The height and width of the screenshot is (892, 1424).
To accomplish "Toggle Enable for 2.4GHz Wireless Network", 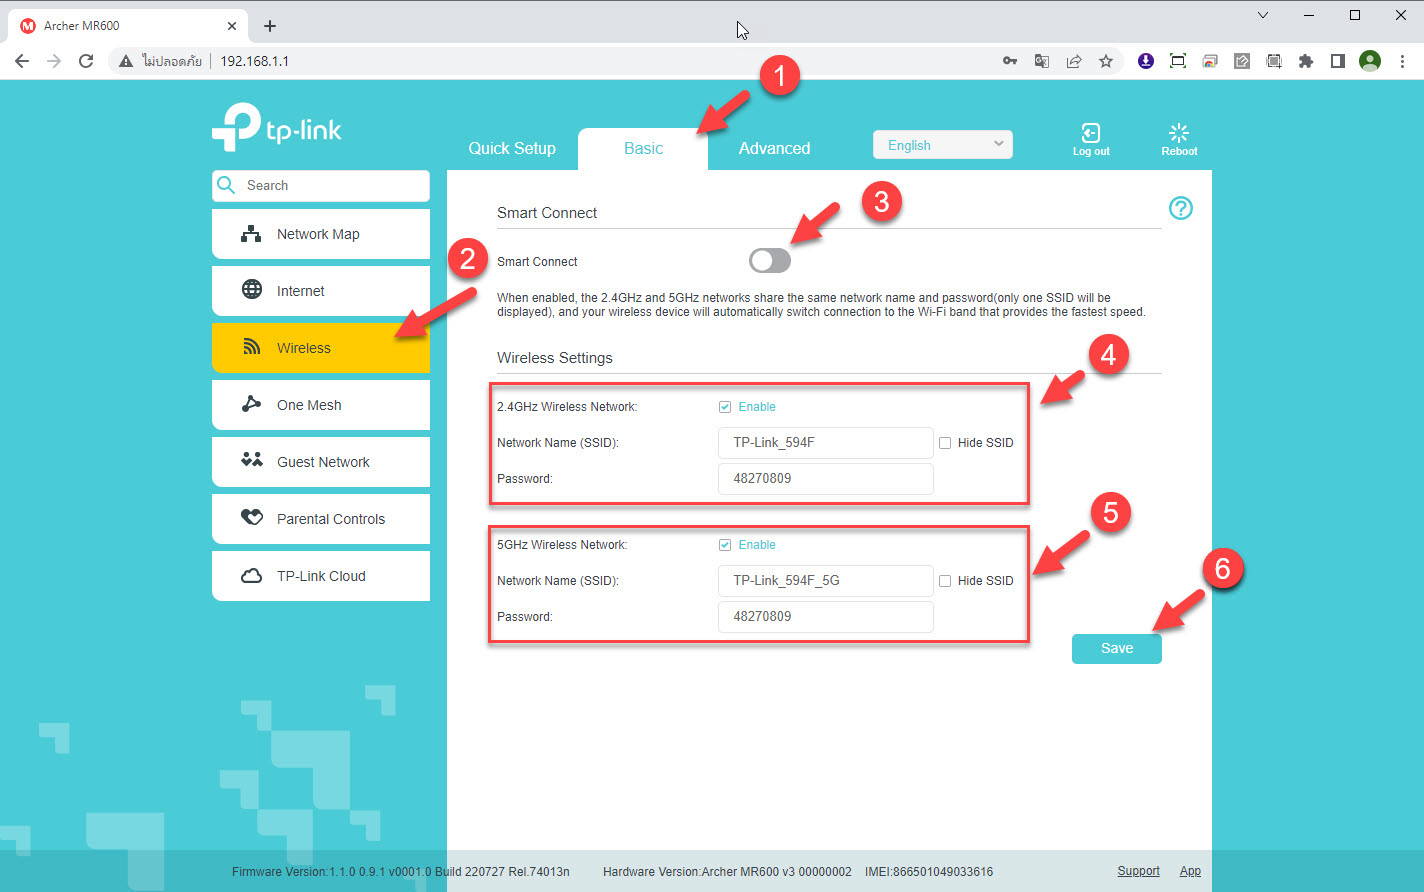I will 725,407.
